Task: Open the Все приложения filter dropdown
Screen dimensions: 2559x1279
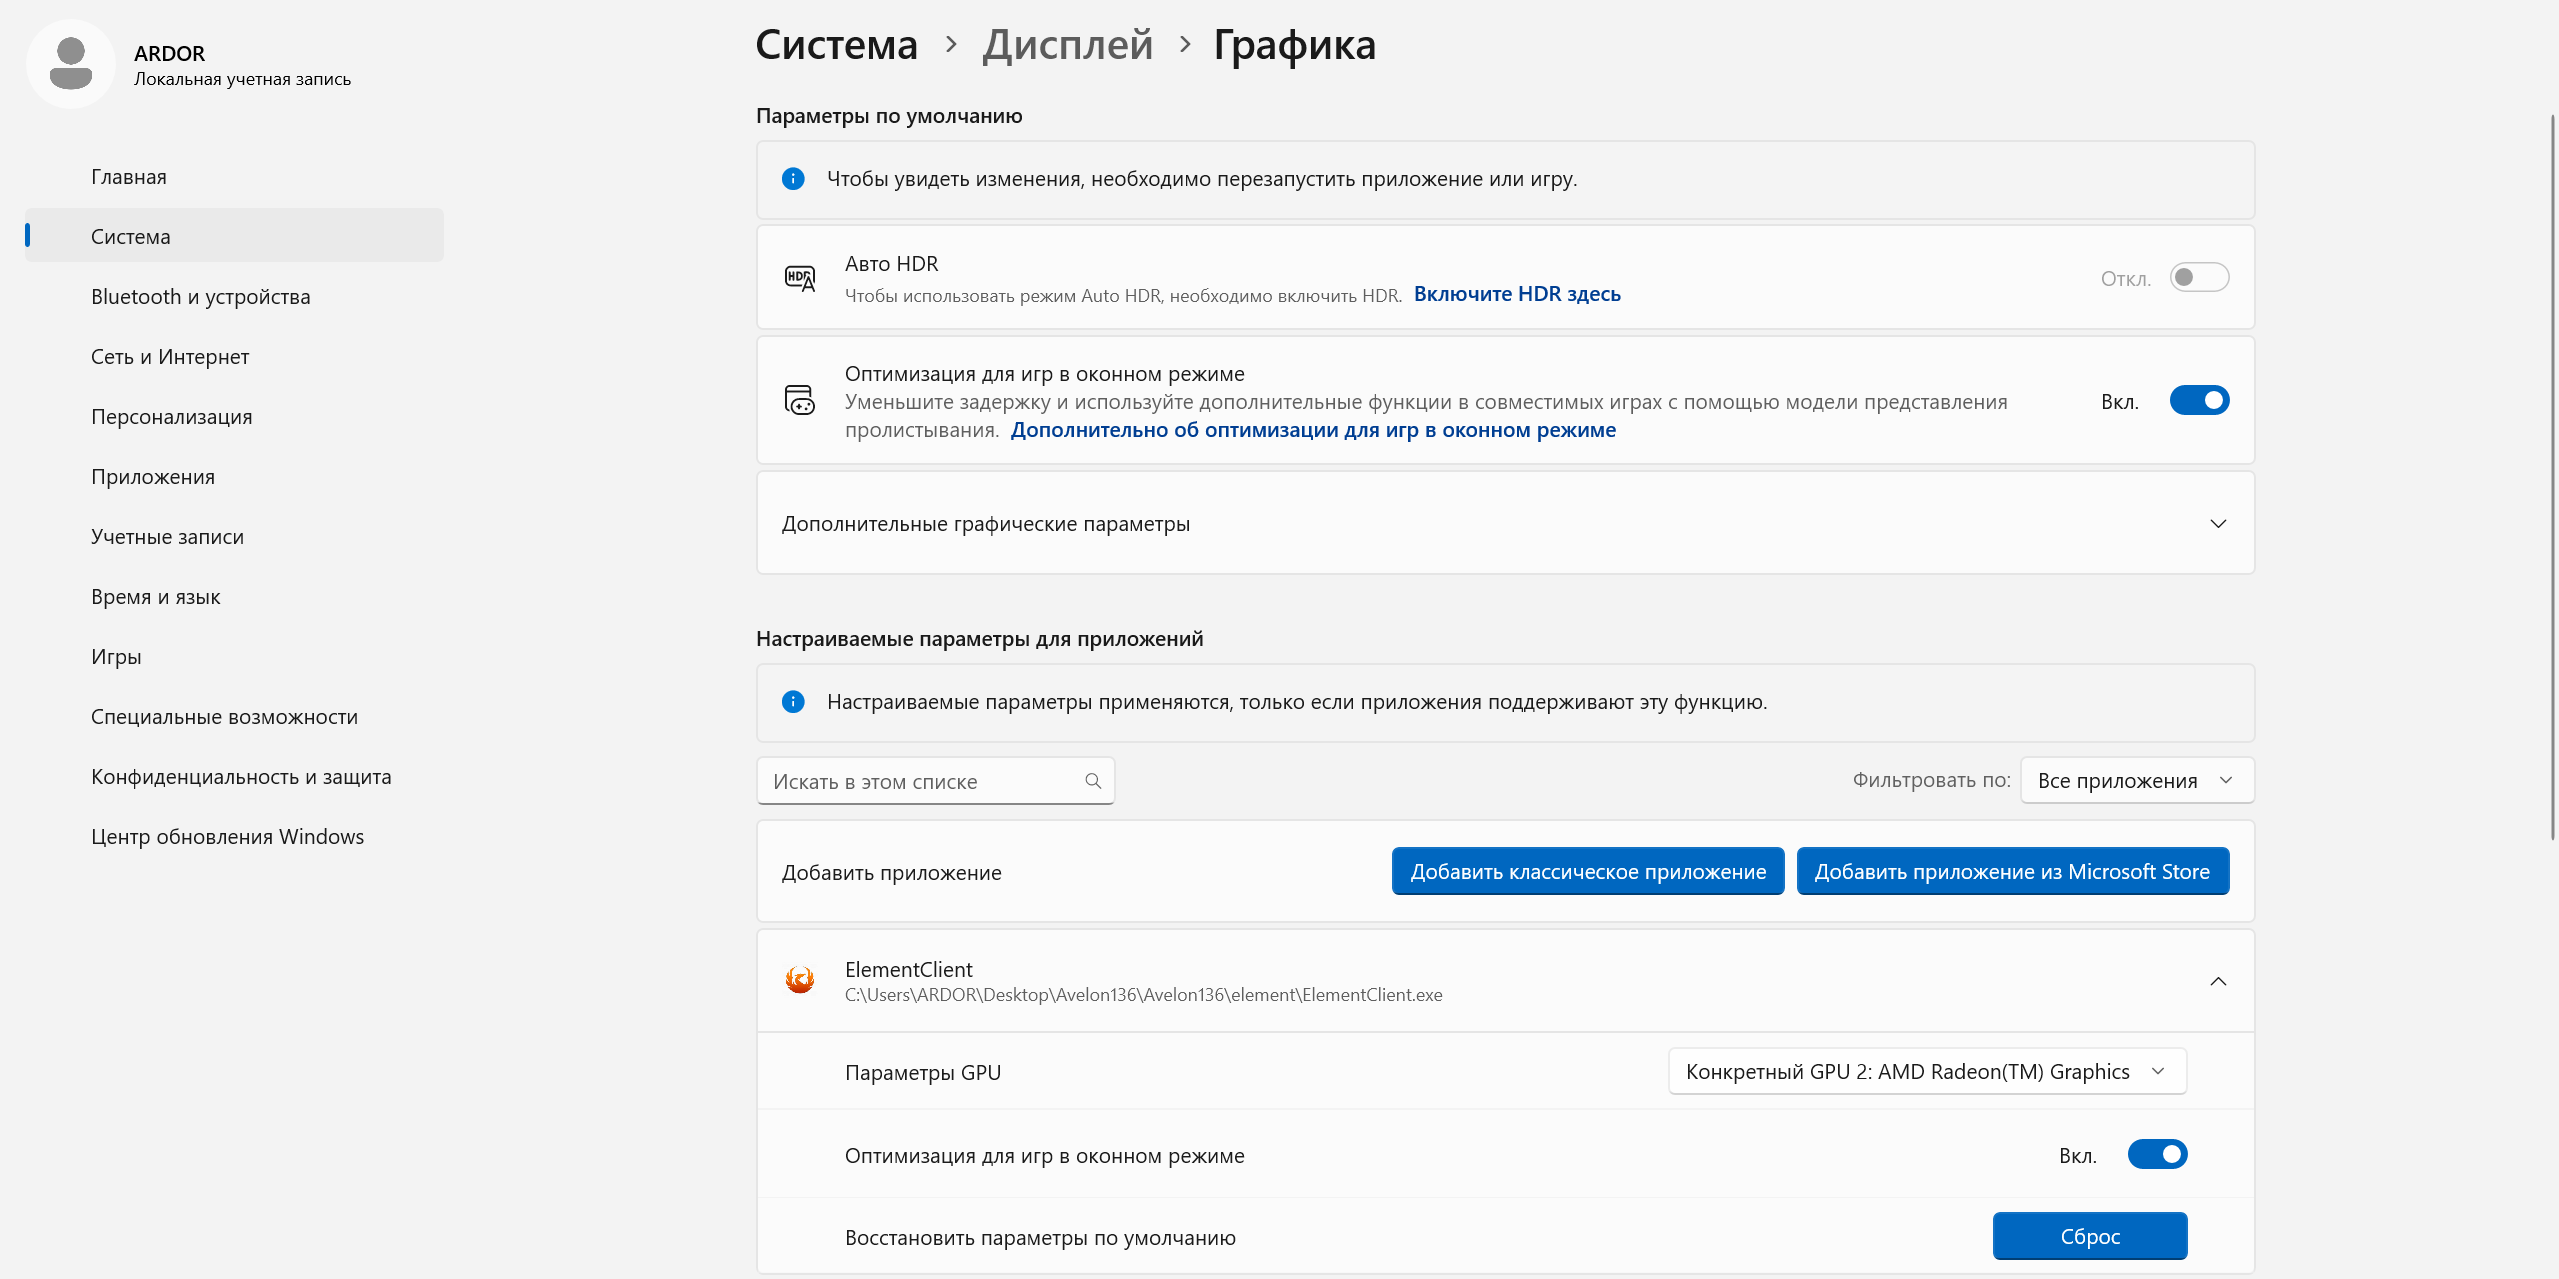Action: 2135,780
